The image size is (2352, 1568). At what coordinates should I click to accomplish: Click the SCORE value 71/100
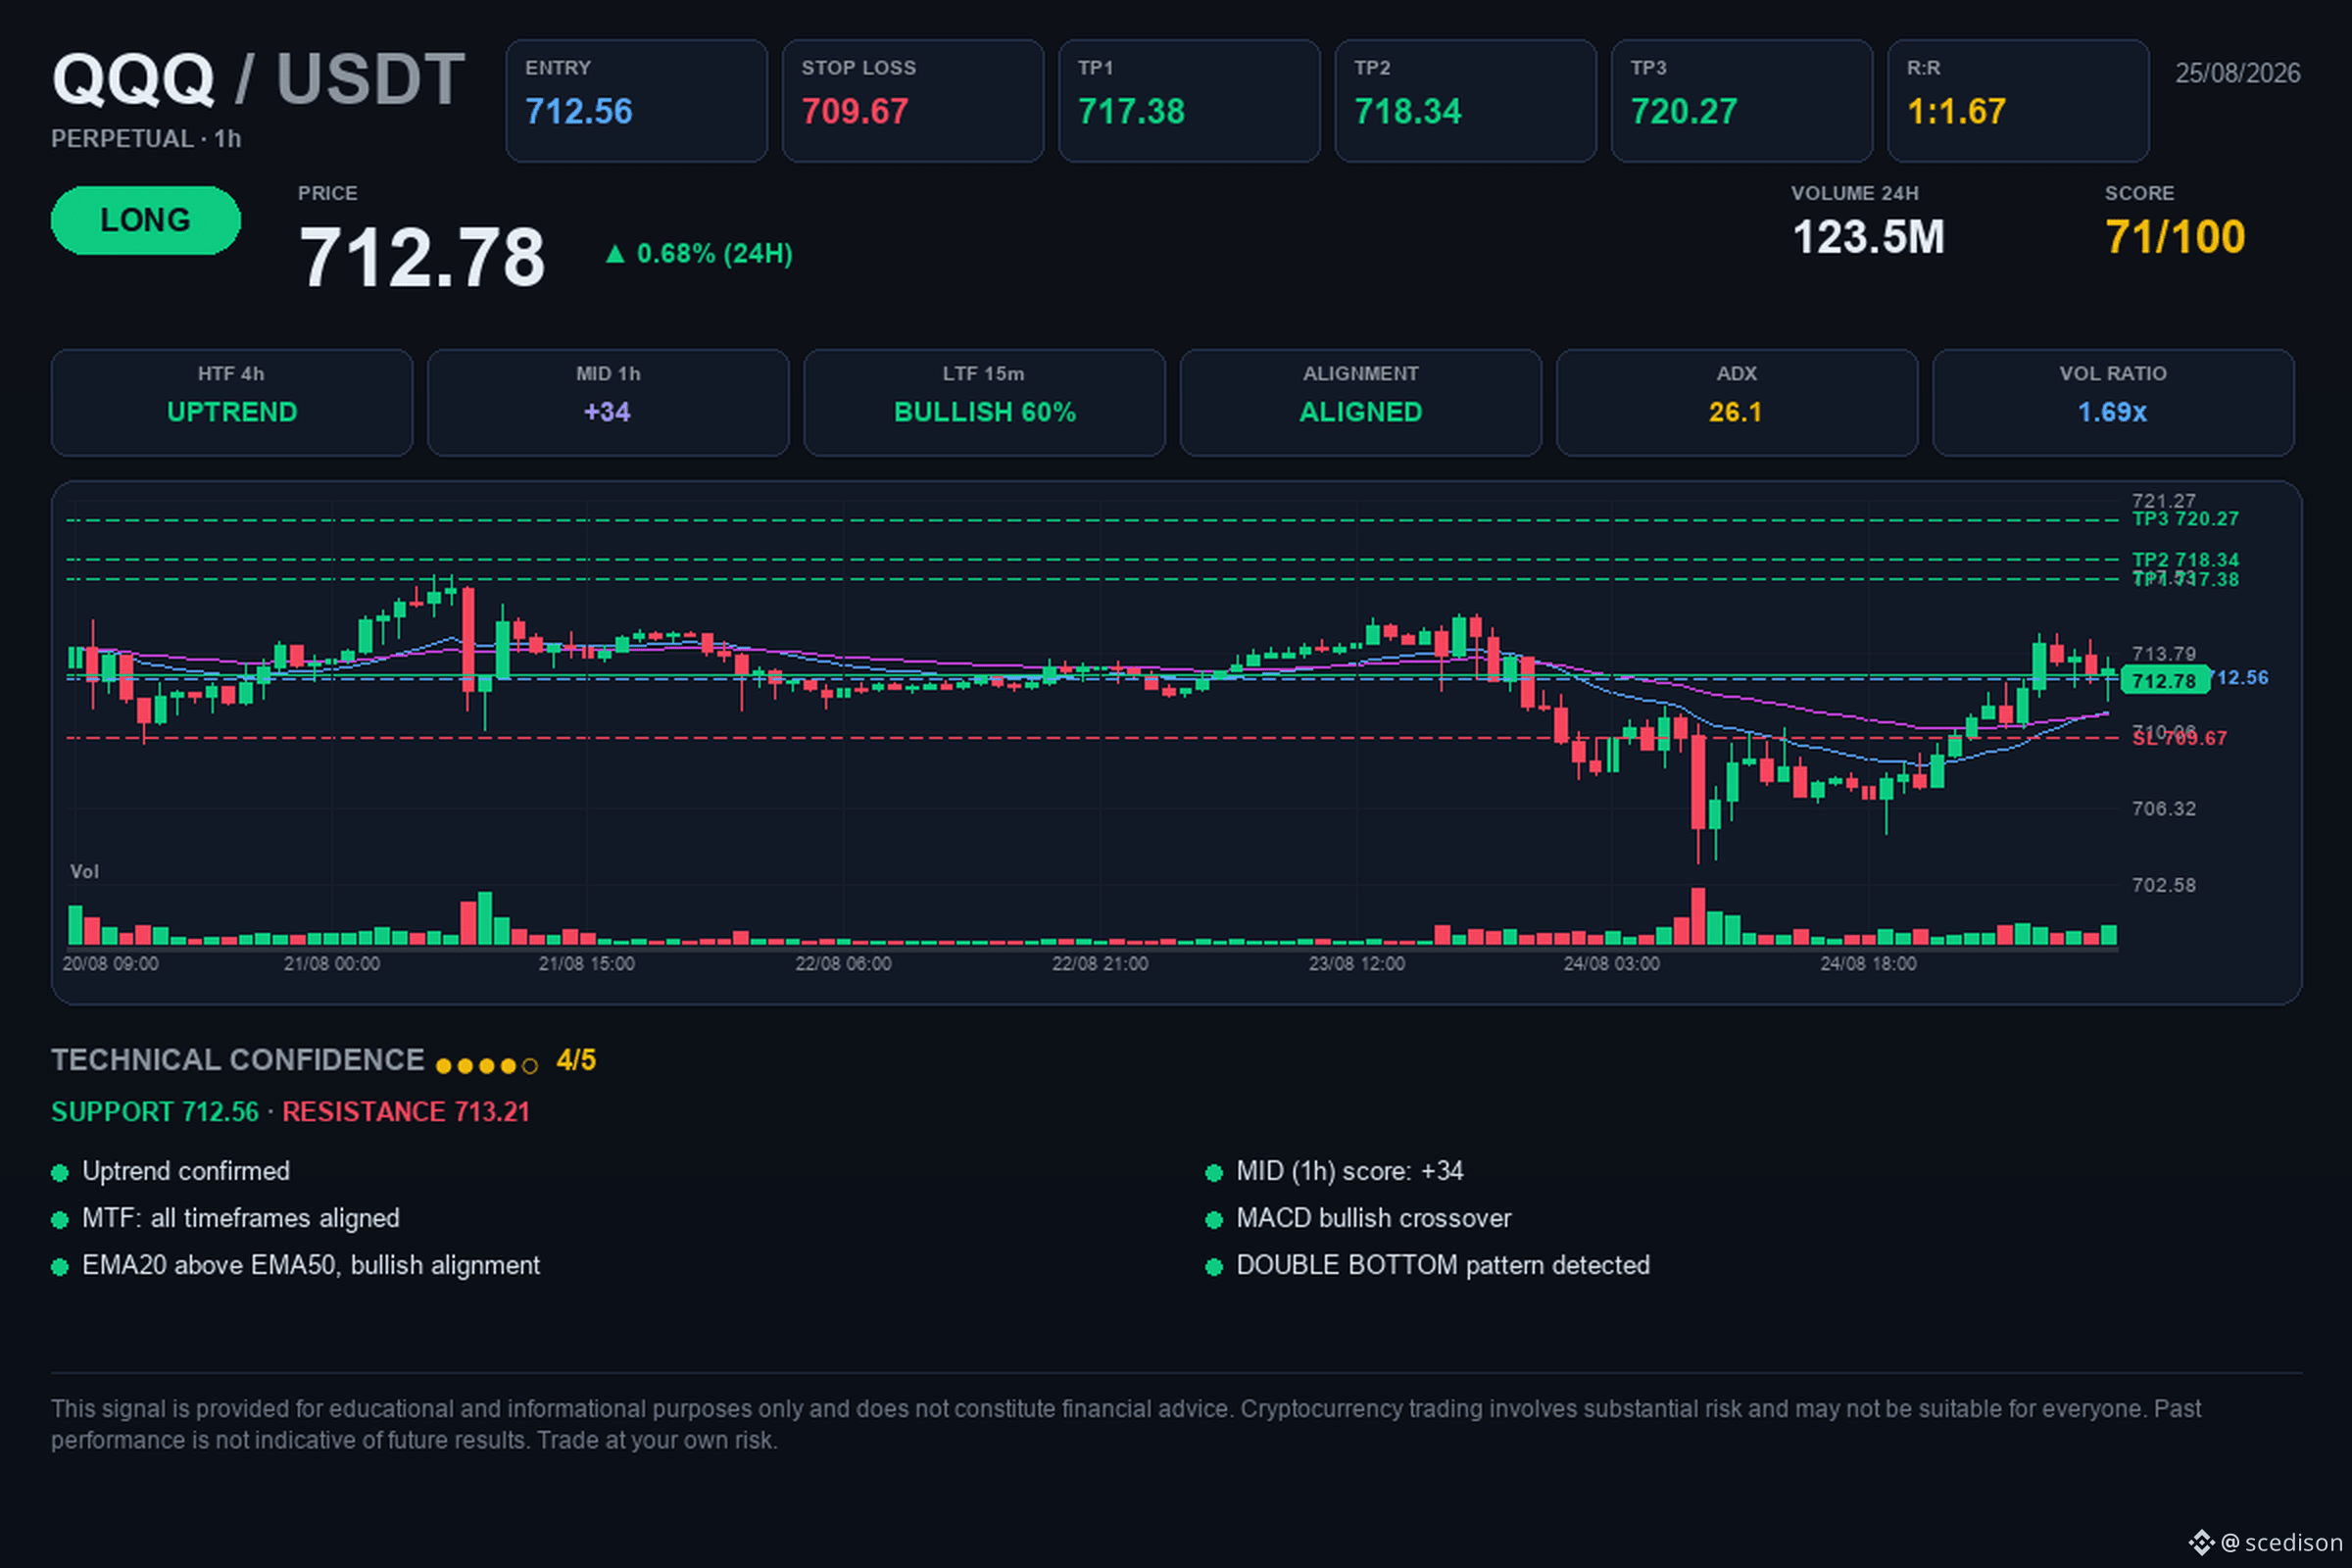pos(2175,238)
